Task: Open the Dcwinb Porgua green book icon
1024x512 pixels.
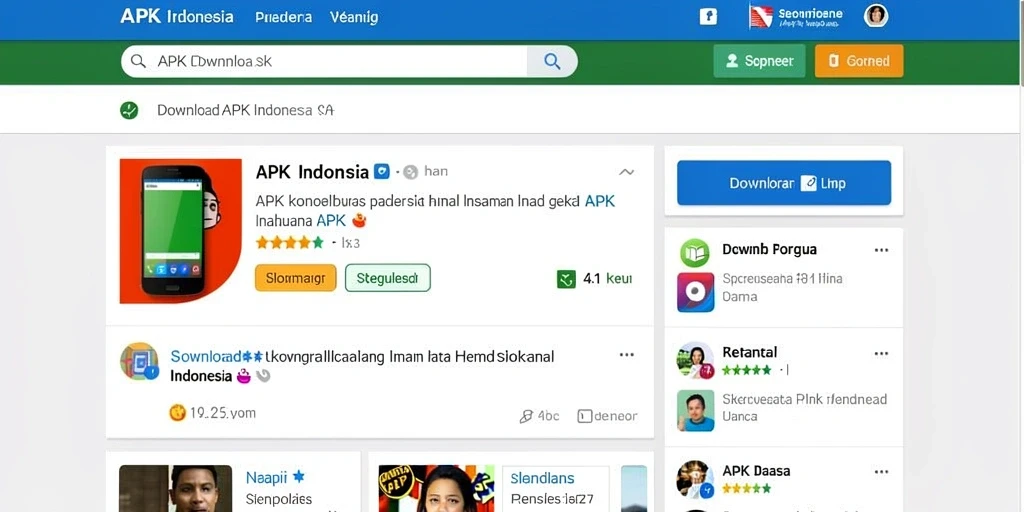Action: (x=694, y=253)
